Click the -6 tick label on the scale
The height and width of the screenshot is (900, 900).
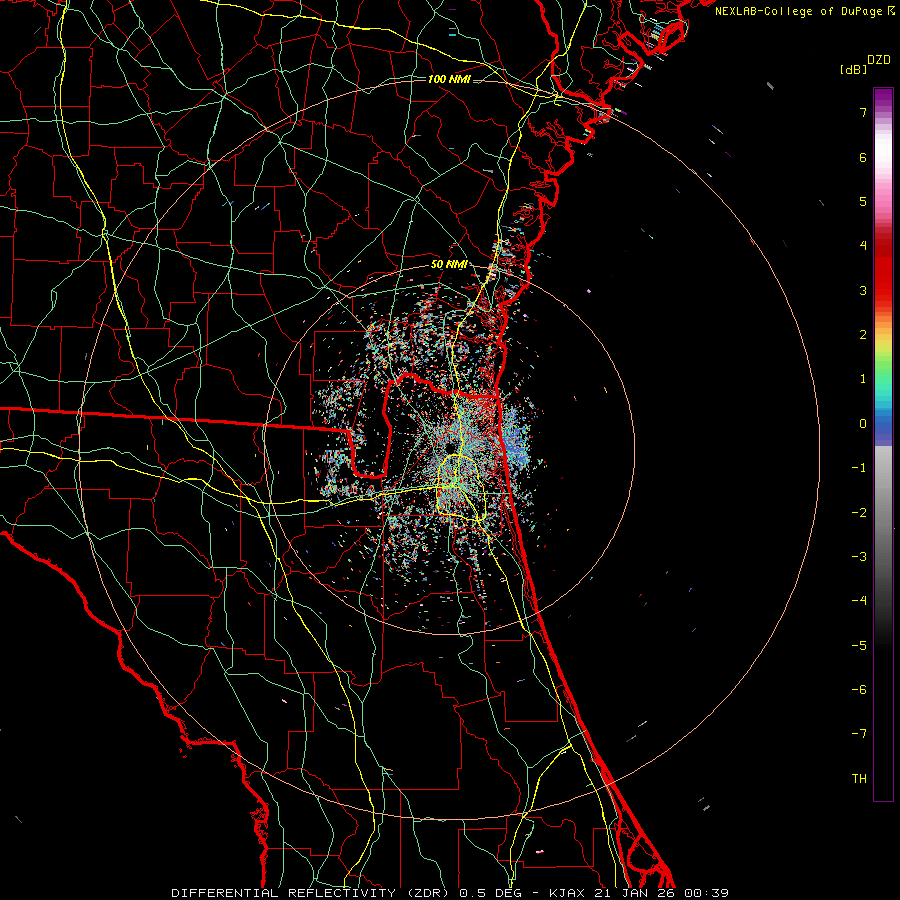(859, 690)
